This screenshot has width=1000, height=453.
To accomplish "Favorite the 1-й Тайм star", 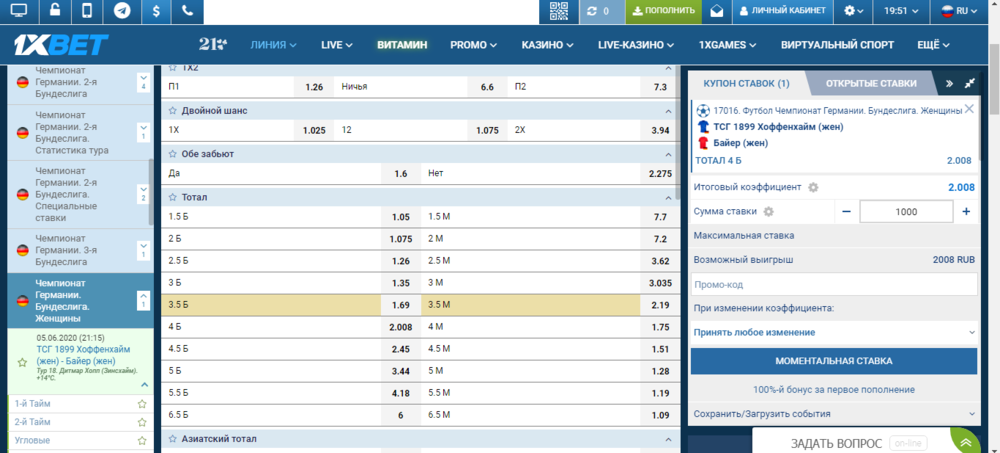I will (142, 404).
